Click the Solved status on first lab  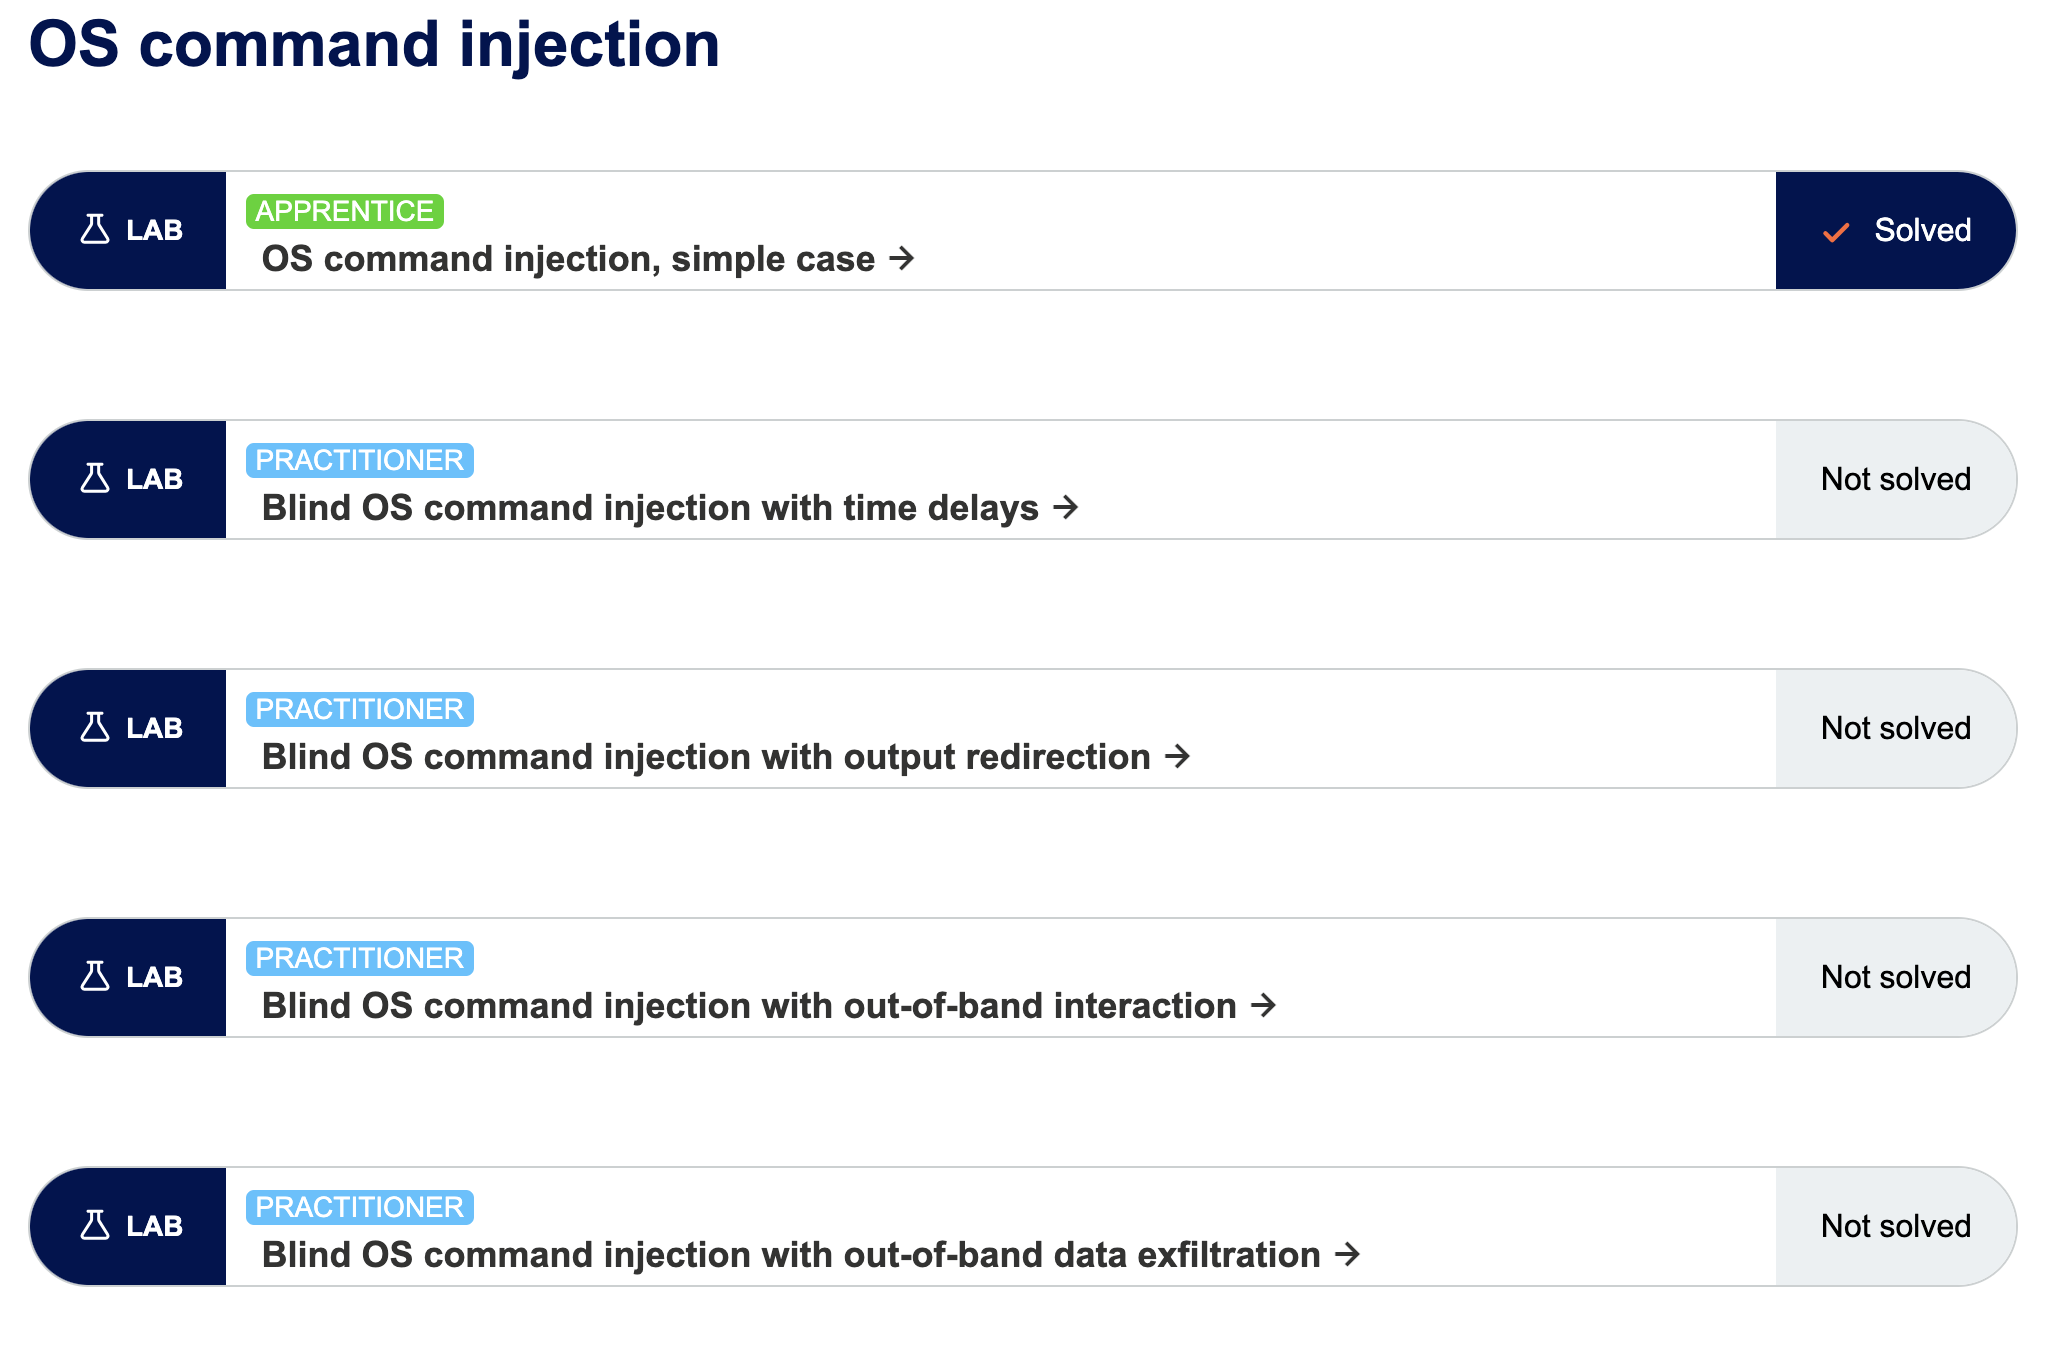point(1921,230)
